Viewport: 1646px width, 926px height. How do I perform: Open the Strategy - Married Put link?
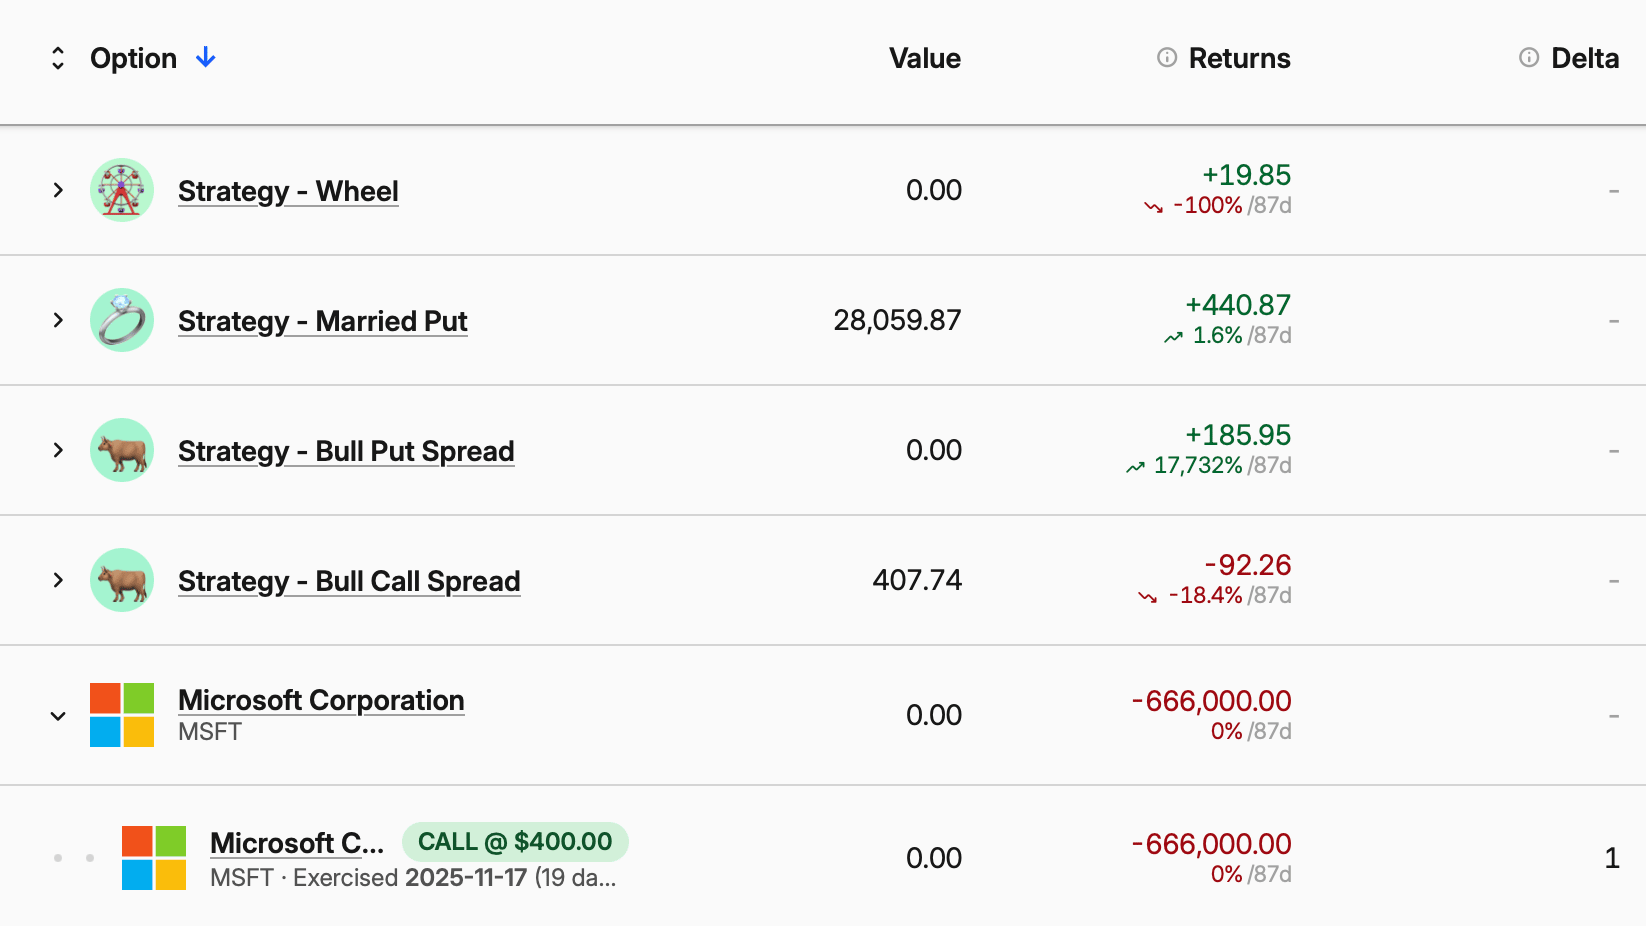pyautogui.click(x=322, y=320)
